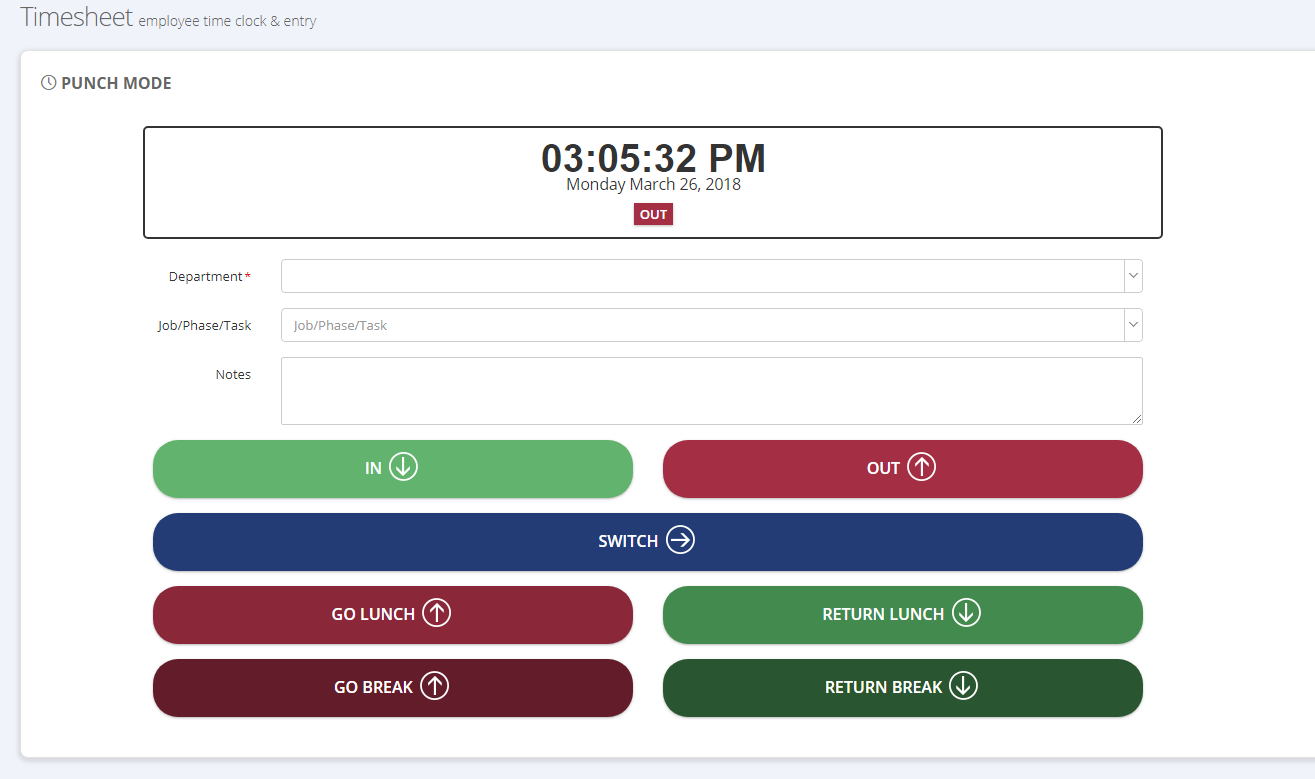This screenshot has width=1315, height=779.
Task: Click the clock icon next to PUNCH MODE
Action: 48,83
